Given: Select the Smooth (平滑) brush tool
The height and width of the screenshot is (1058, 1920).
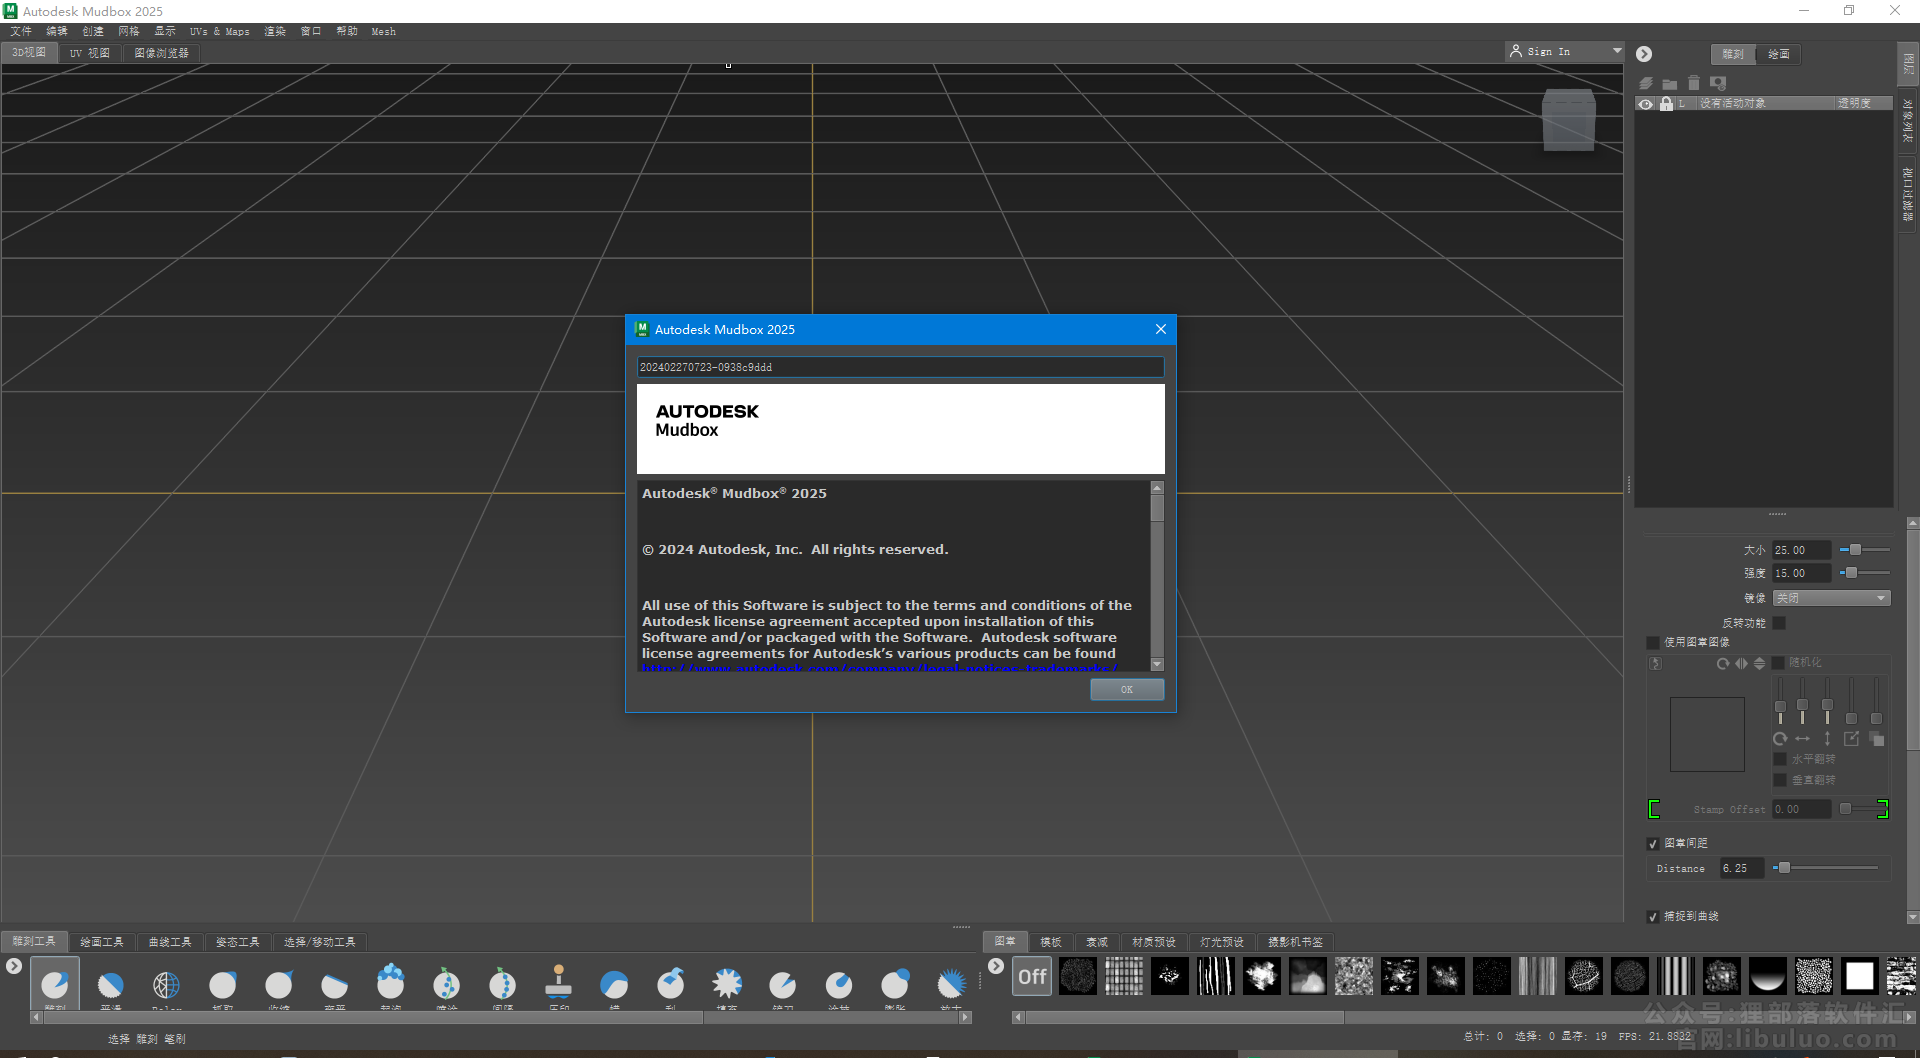Looking at the screenshot, I should pos(111,985).
